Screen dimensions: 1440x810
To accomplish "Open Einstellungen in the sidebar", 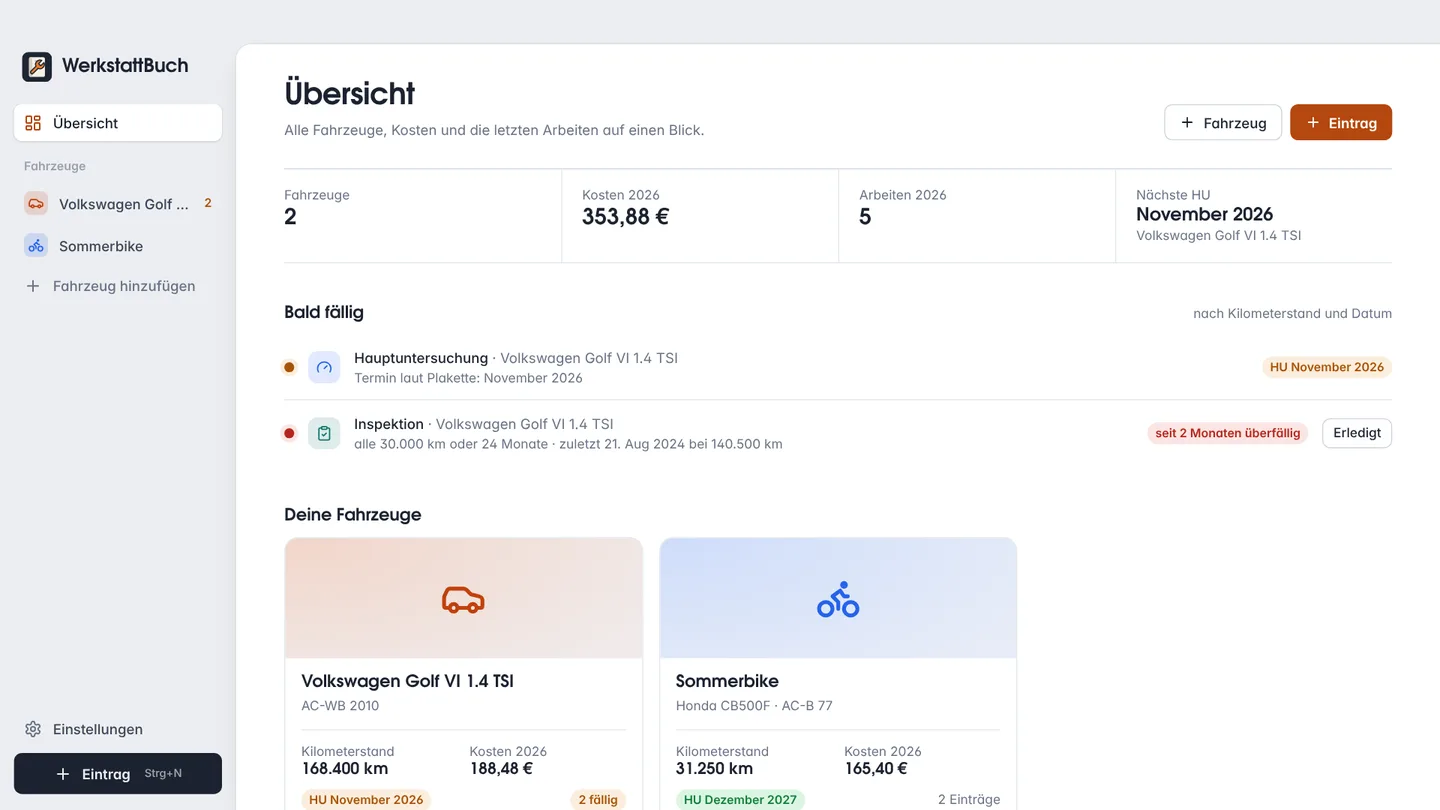I will click(x=118, y=729).
